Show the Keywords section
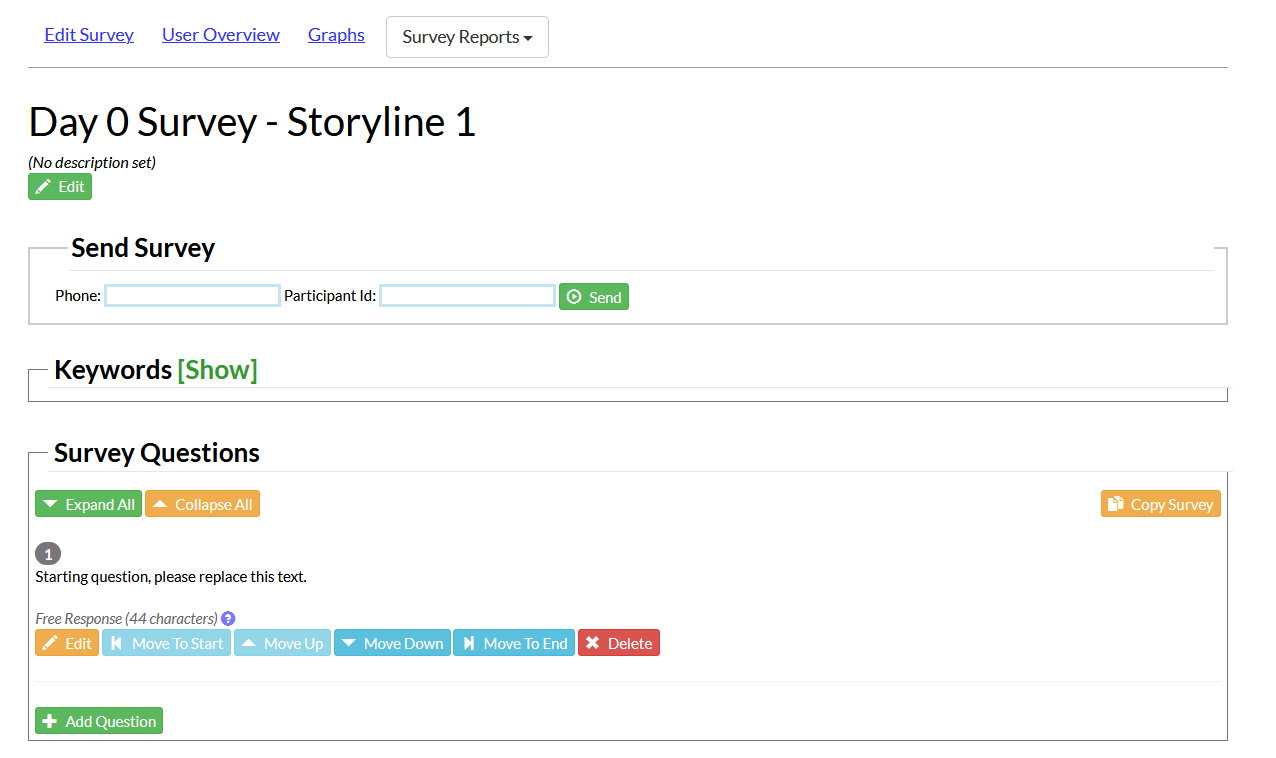The image size is (1276, 758). click(217, 370)
